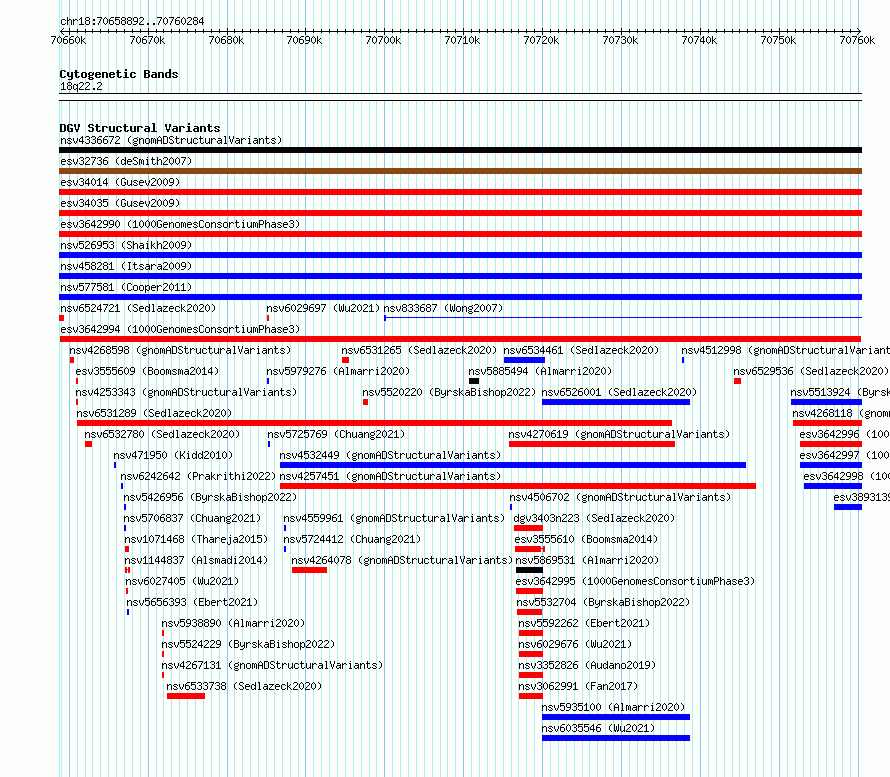Click nsv5426956 (ByrskaBishop2022) label

[x=210, y=497]
